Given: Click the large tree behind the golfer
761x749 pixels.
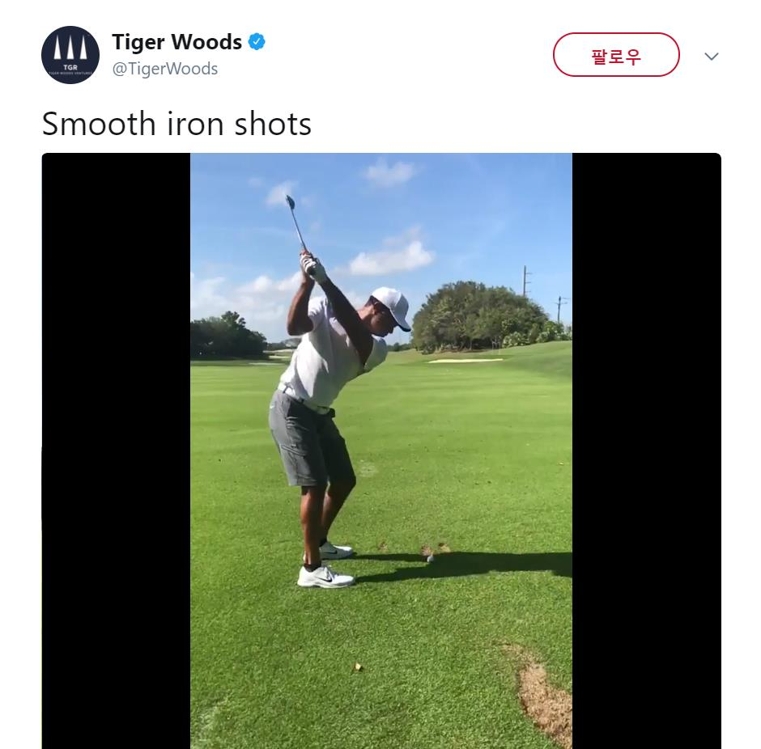Looking at the screenshot, I should (x=478, y=316).
